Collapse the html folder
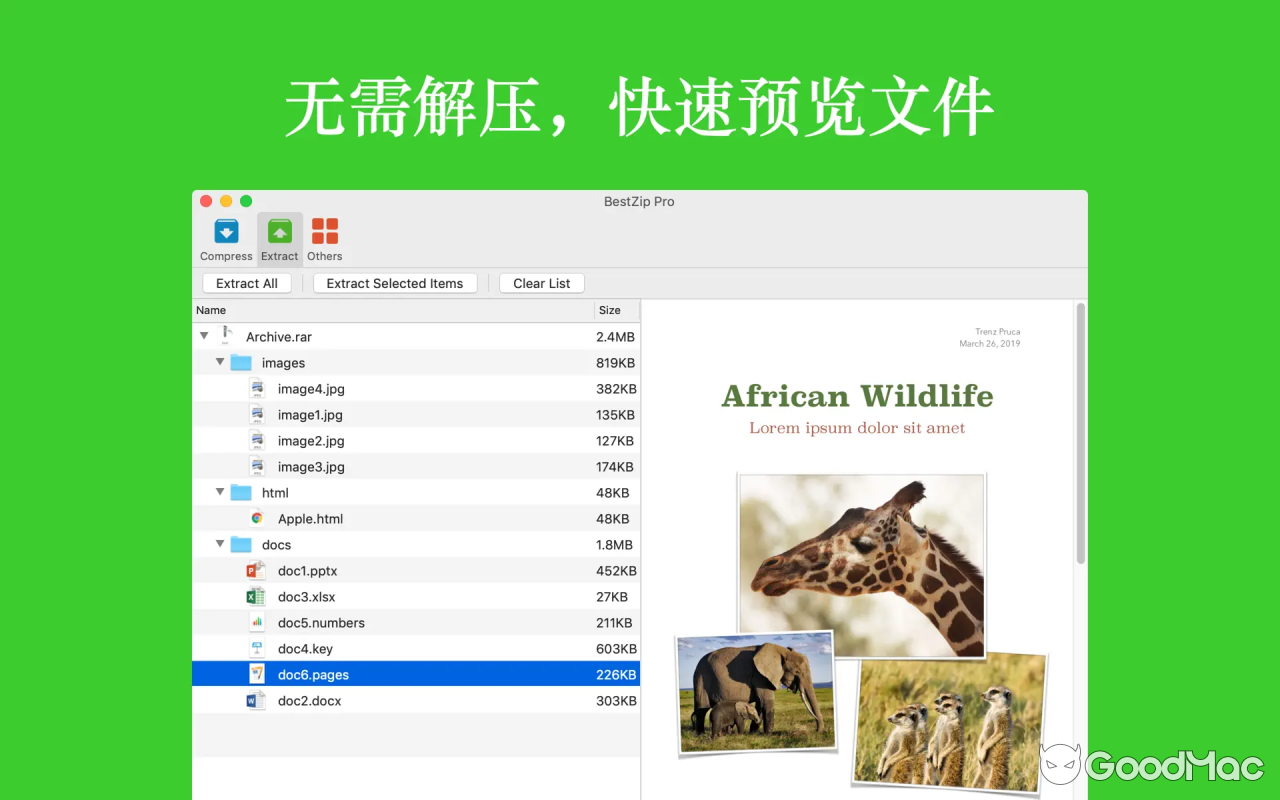This screenshot has height=800, width=1280. click(x=219, y=492)
